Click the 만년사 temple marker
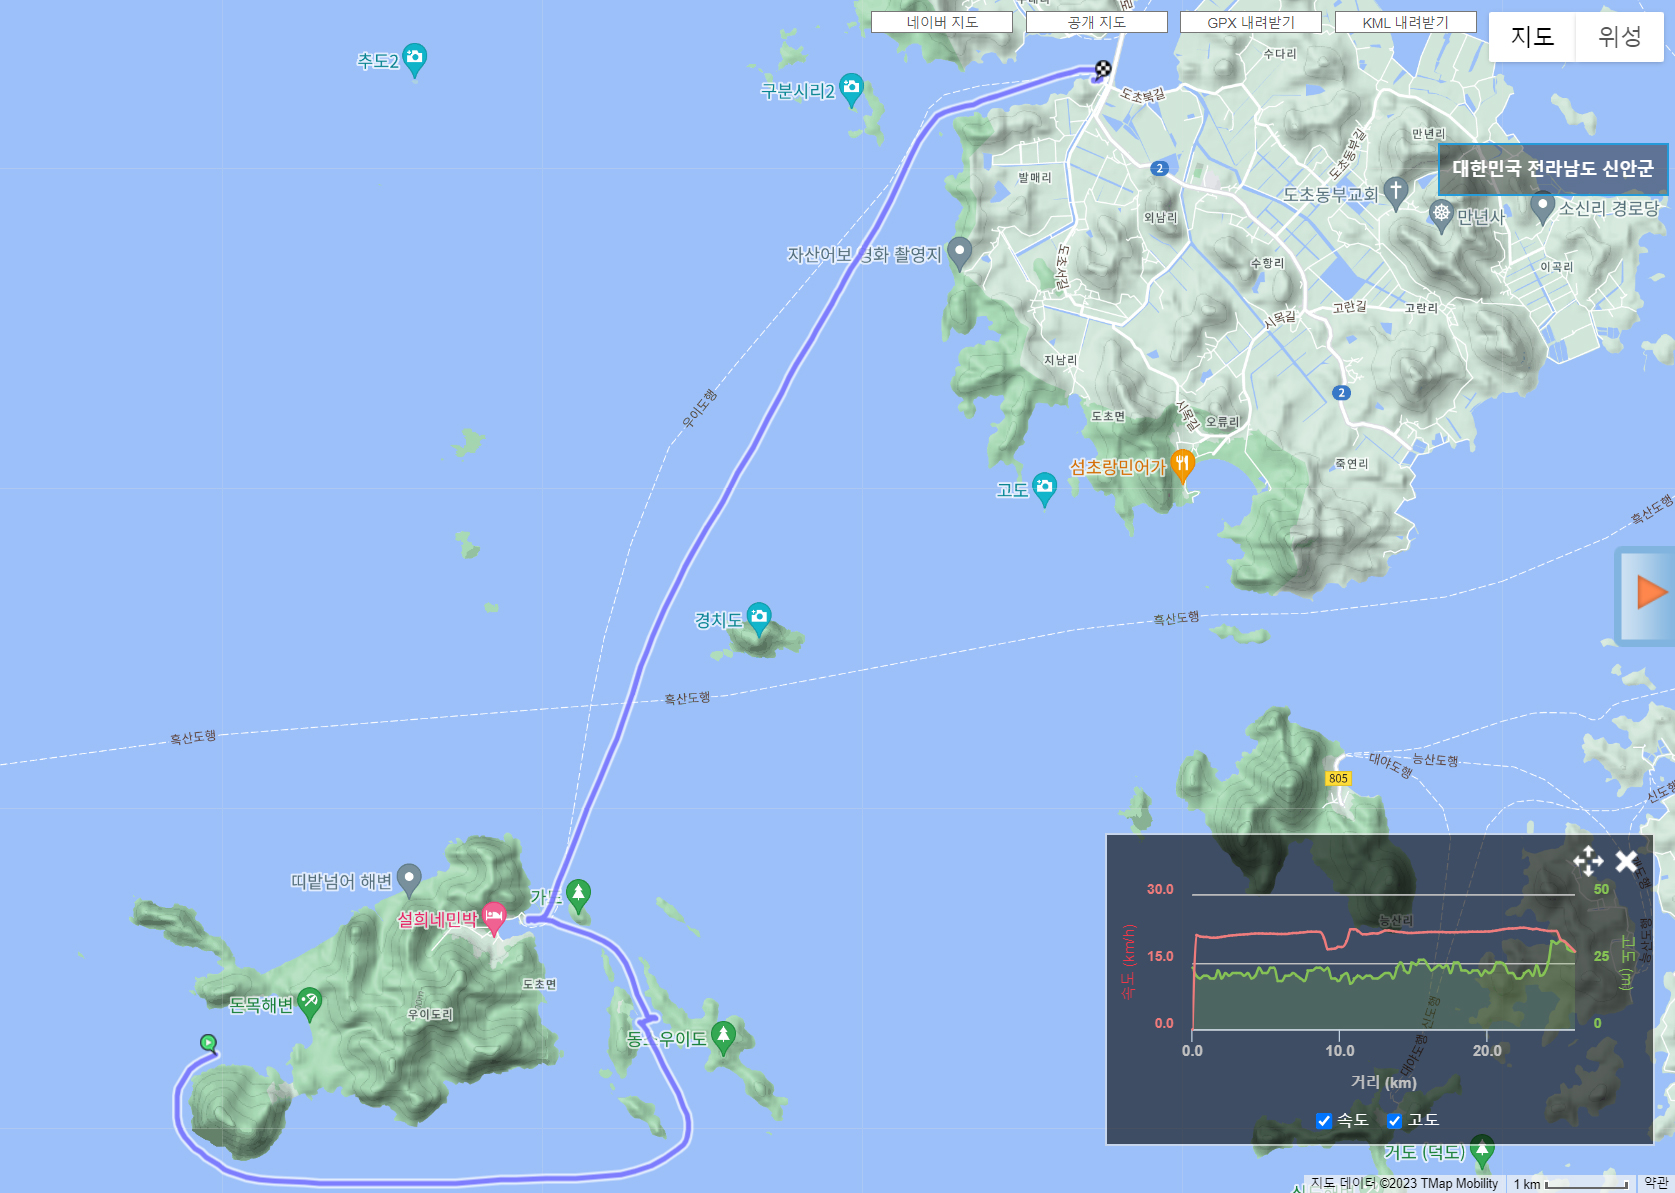The width and height of the screenshot is (1675, 1193). (1441, 214)
